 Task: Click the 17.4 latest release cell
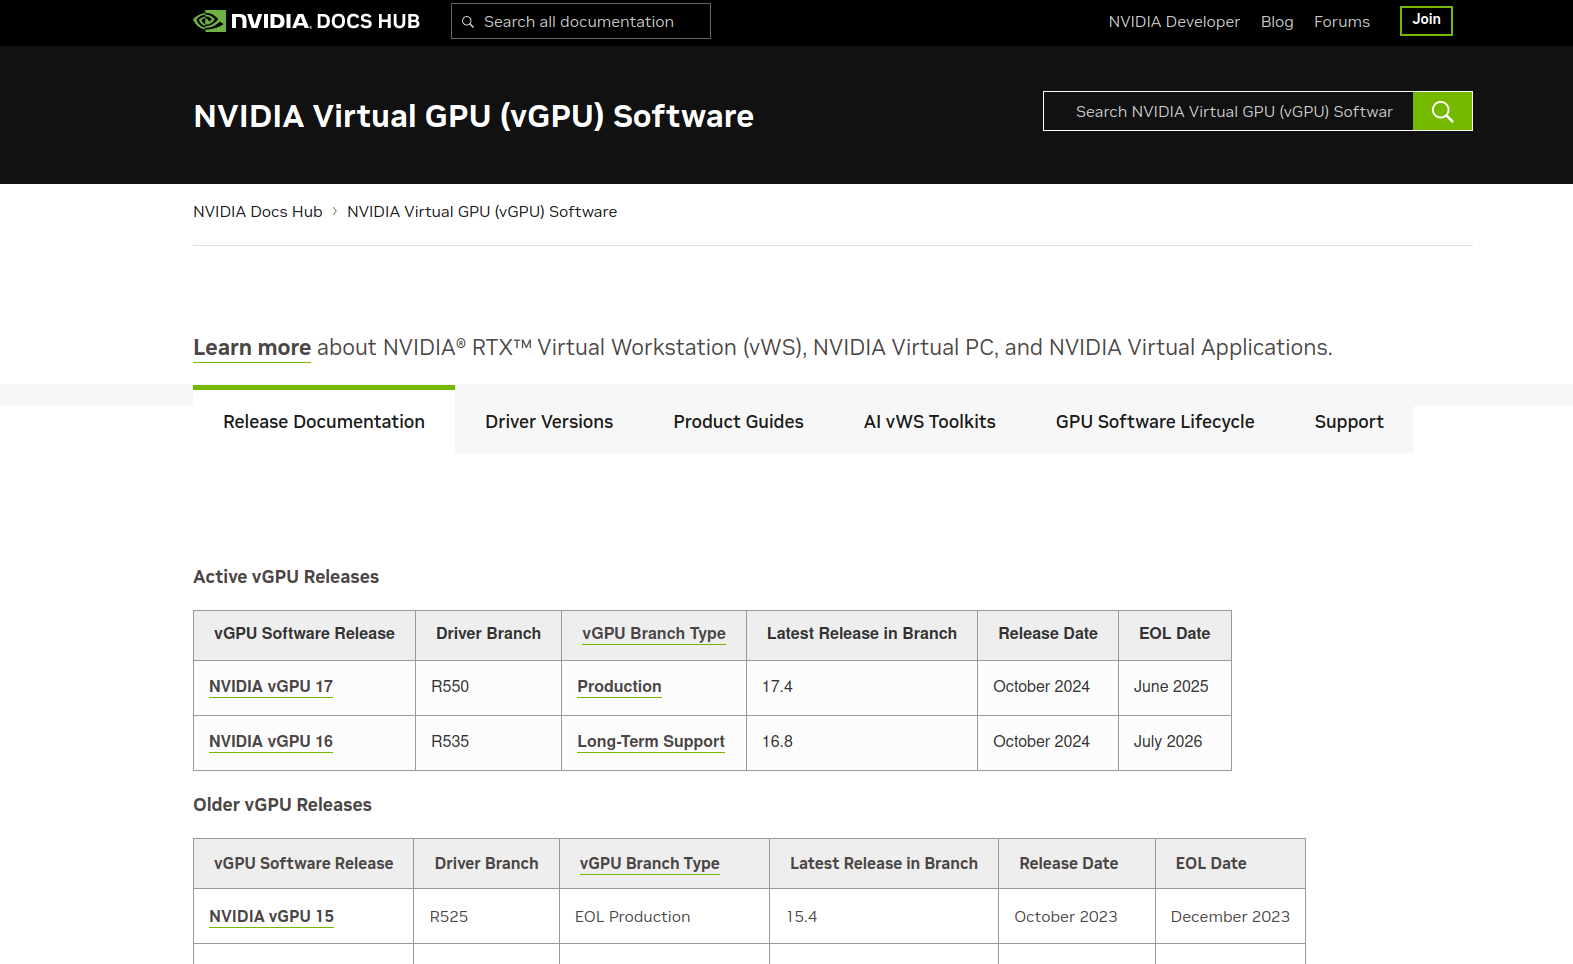click(x=862, y=687)
